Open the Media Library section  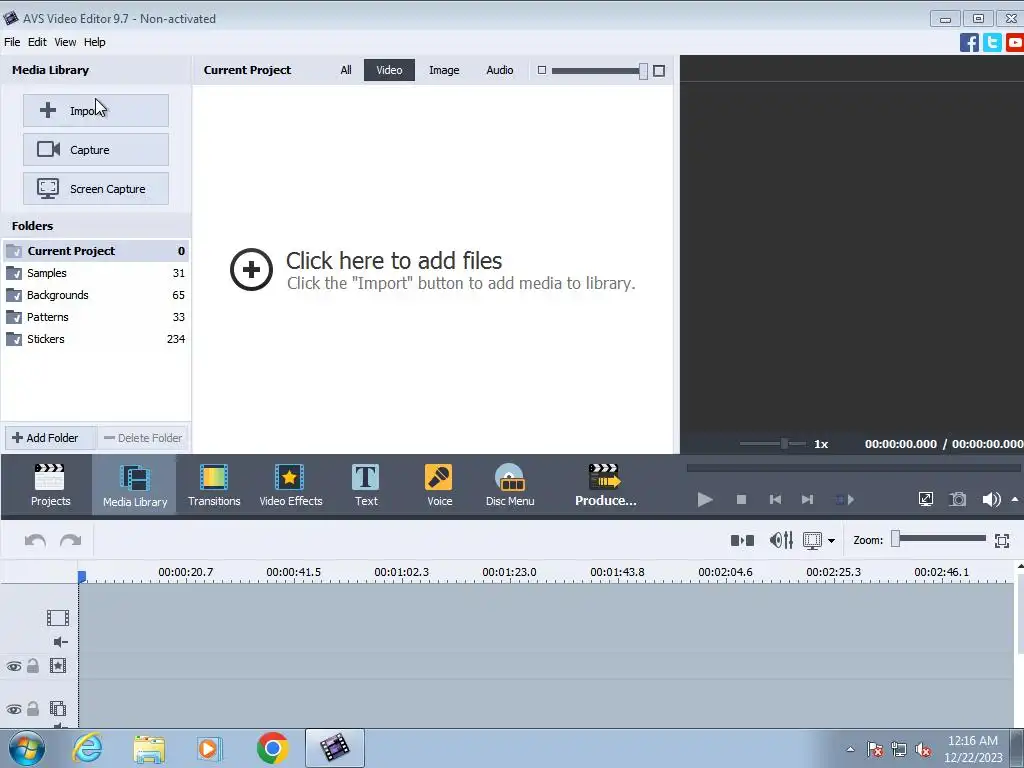tap(135, 485)
